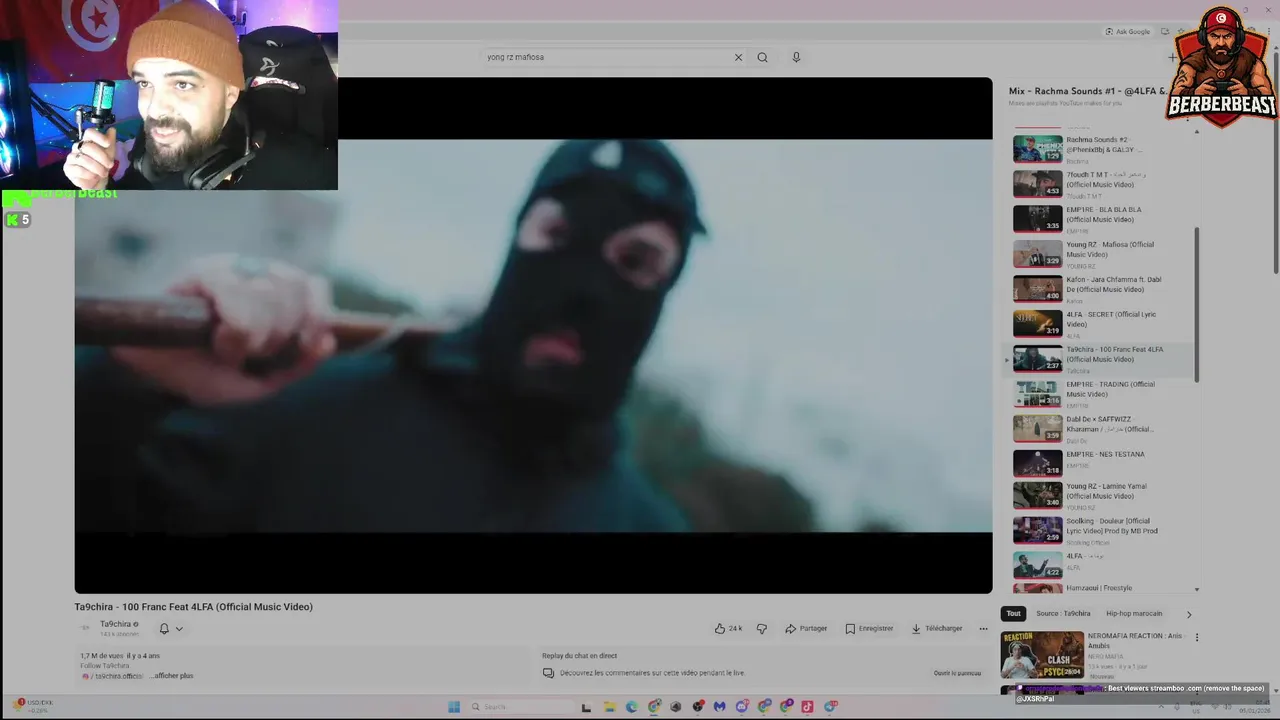Select Dabl De × SAFFWIZZ Kharaman video
Image resolution: width=1280 pixels, height=720 pixels.
click(x=1098, y=429)
